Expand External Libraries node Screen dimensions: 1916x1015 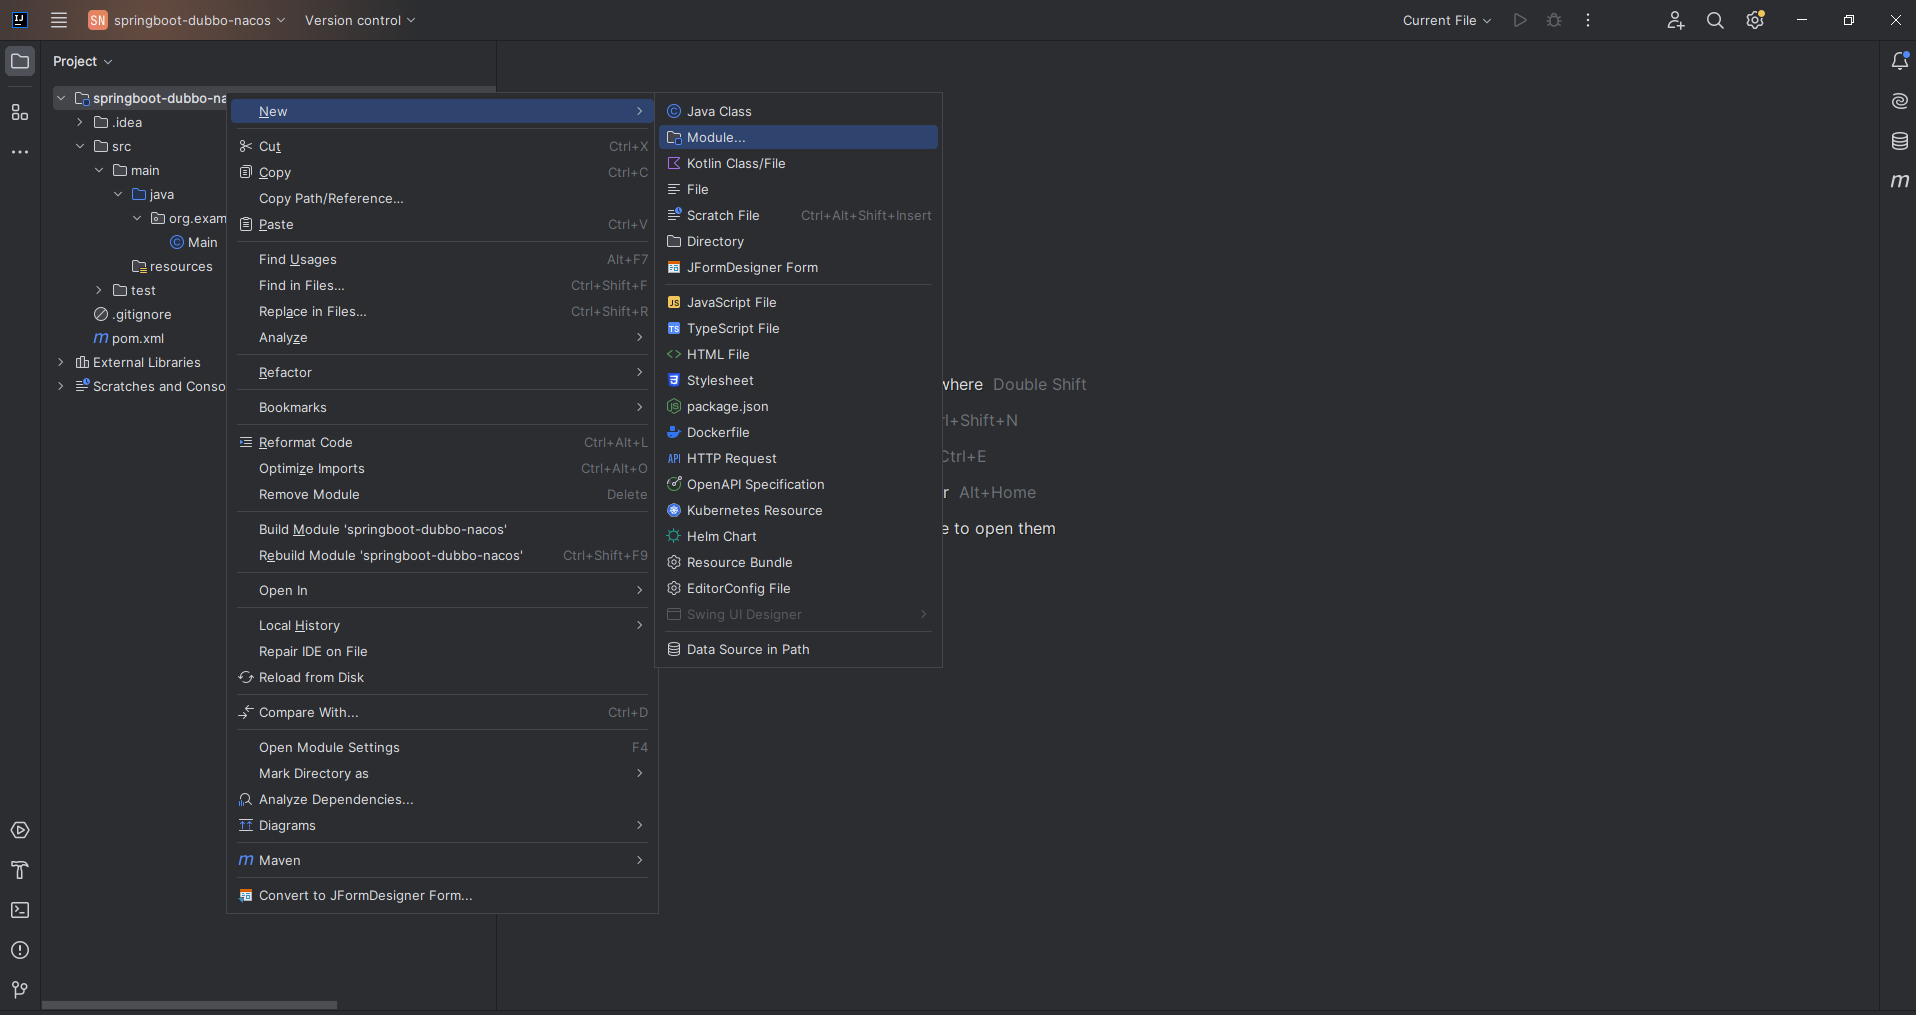61,362
